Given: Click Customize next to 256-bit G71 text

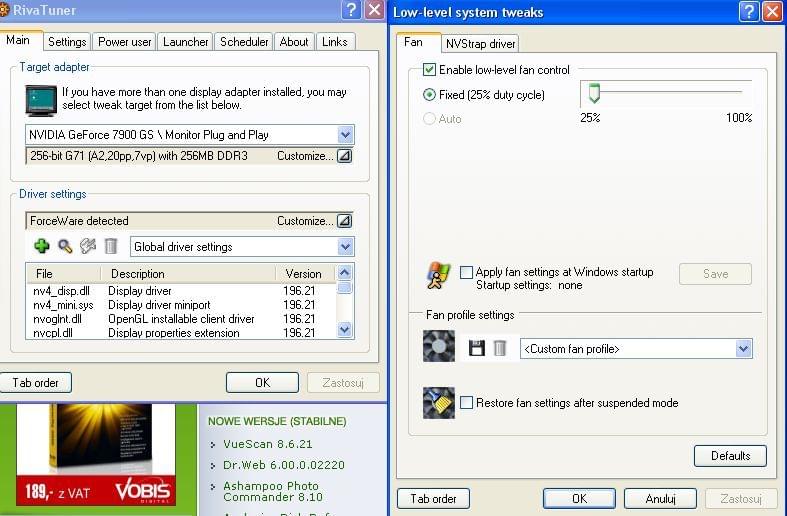Looking at the screenshot, I should 305,156.
